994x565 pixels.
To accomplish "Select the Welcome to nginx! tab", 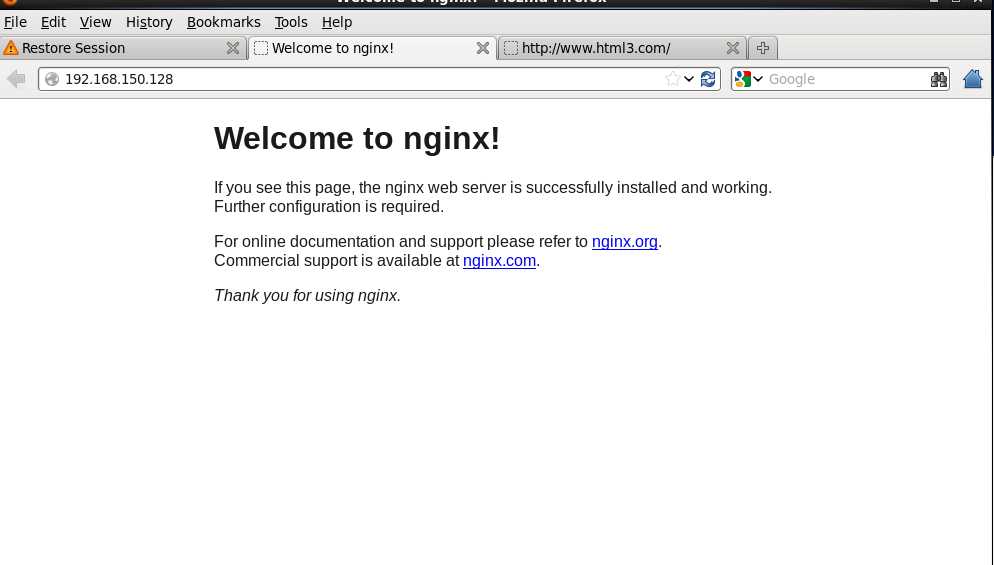I will pos(373,48).
